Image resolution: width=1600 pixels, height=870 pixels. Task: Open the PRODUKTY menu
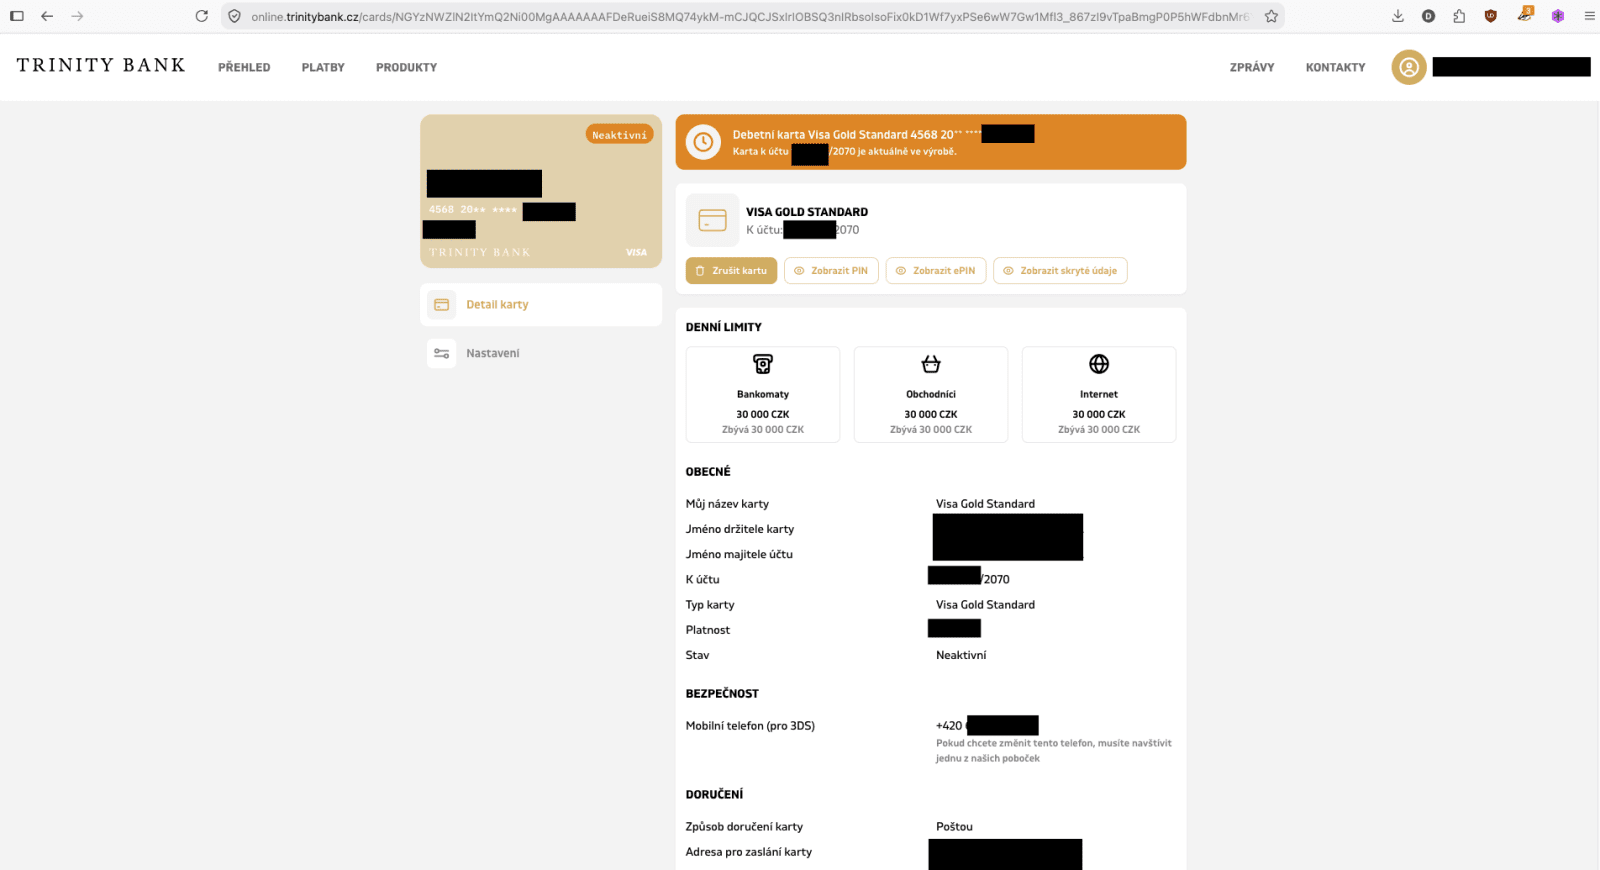pos(406,67)
